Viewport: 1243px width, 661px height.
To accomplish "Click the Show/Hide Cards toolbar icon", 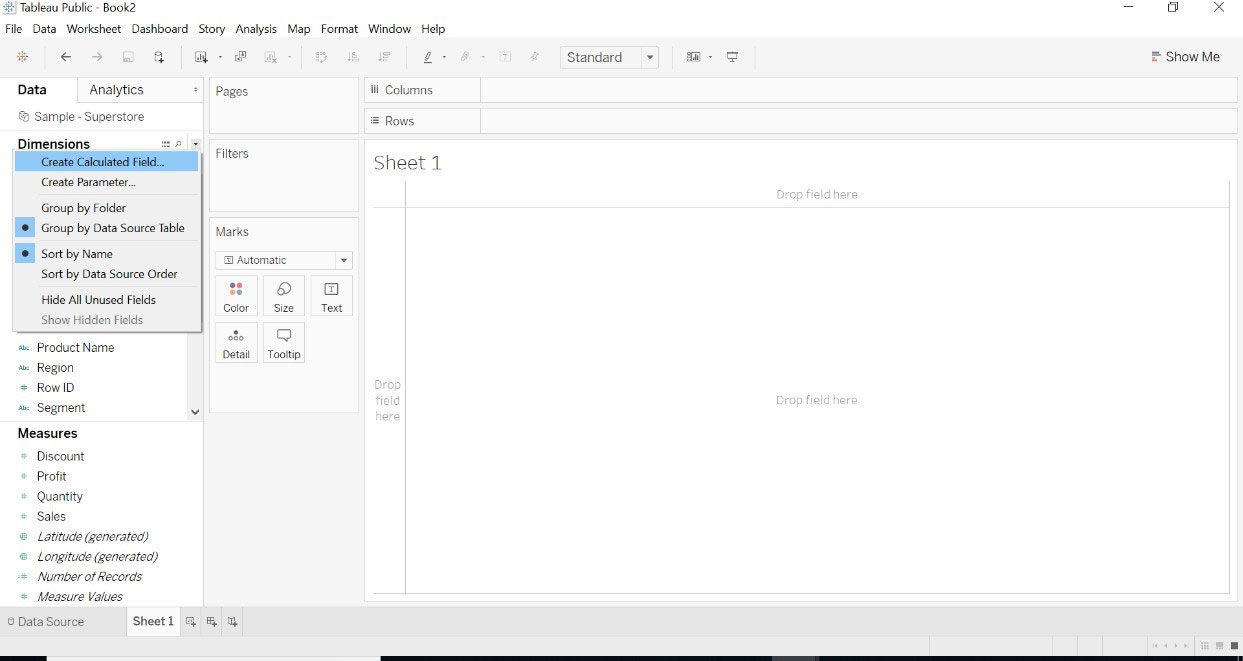I will click(693, 57).
